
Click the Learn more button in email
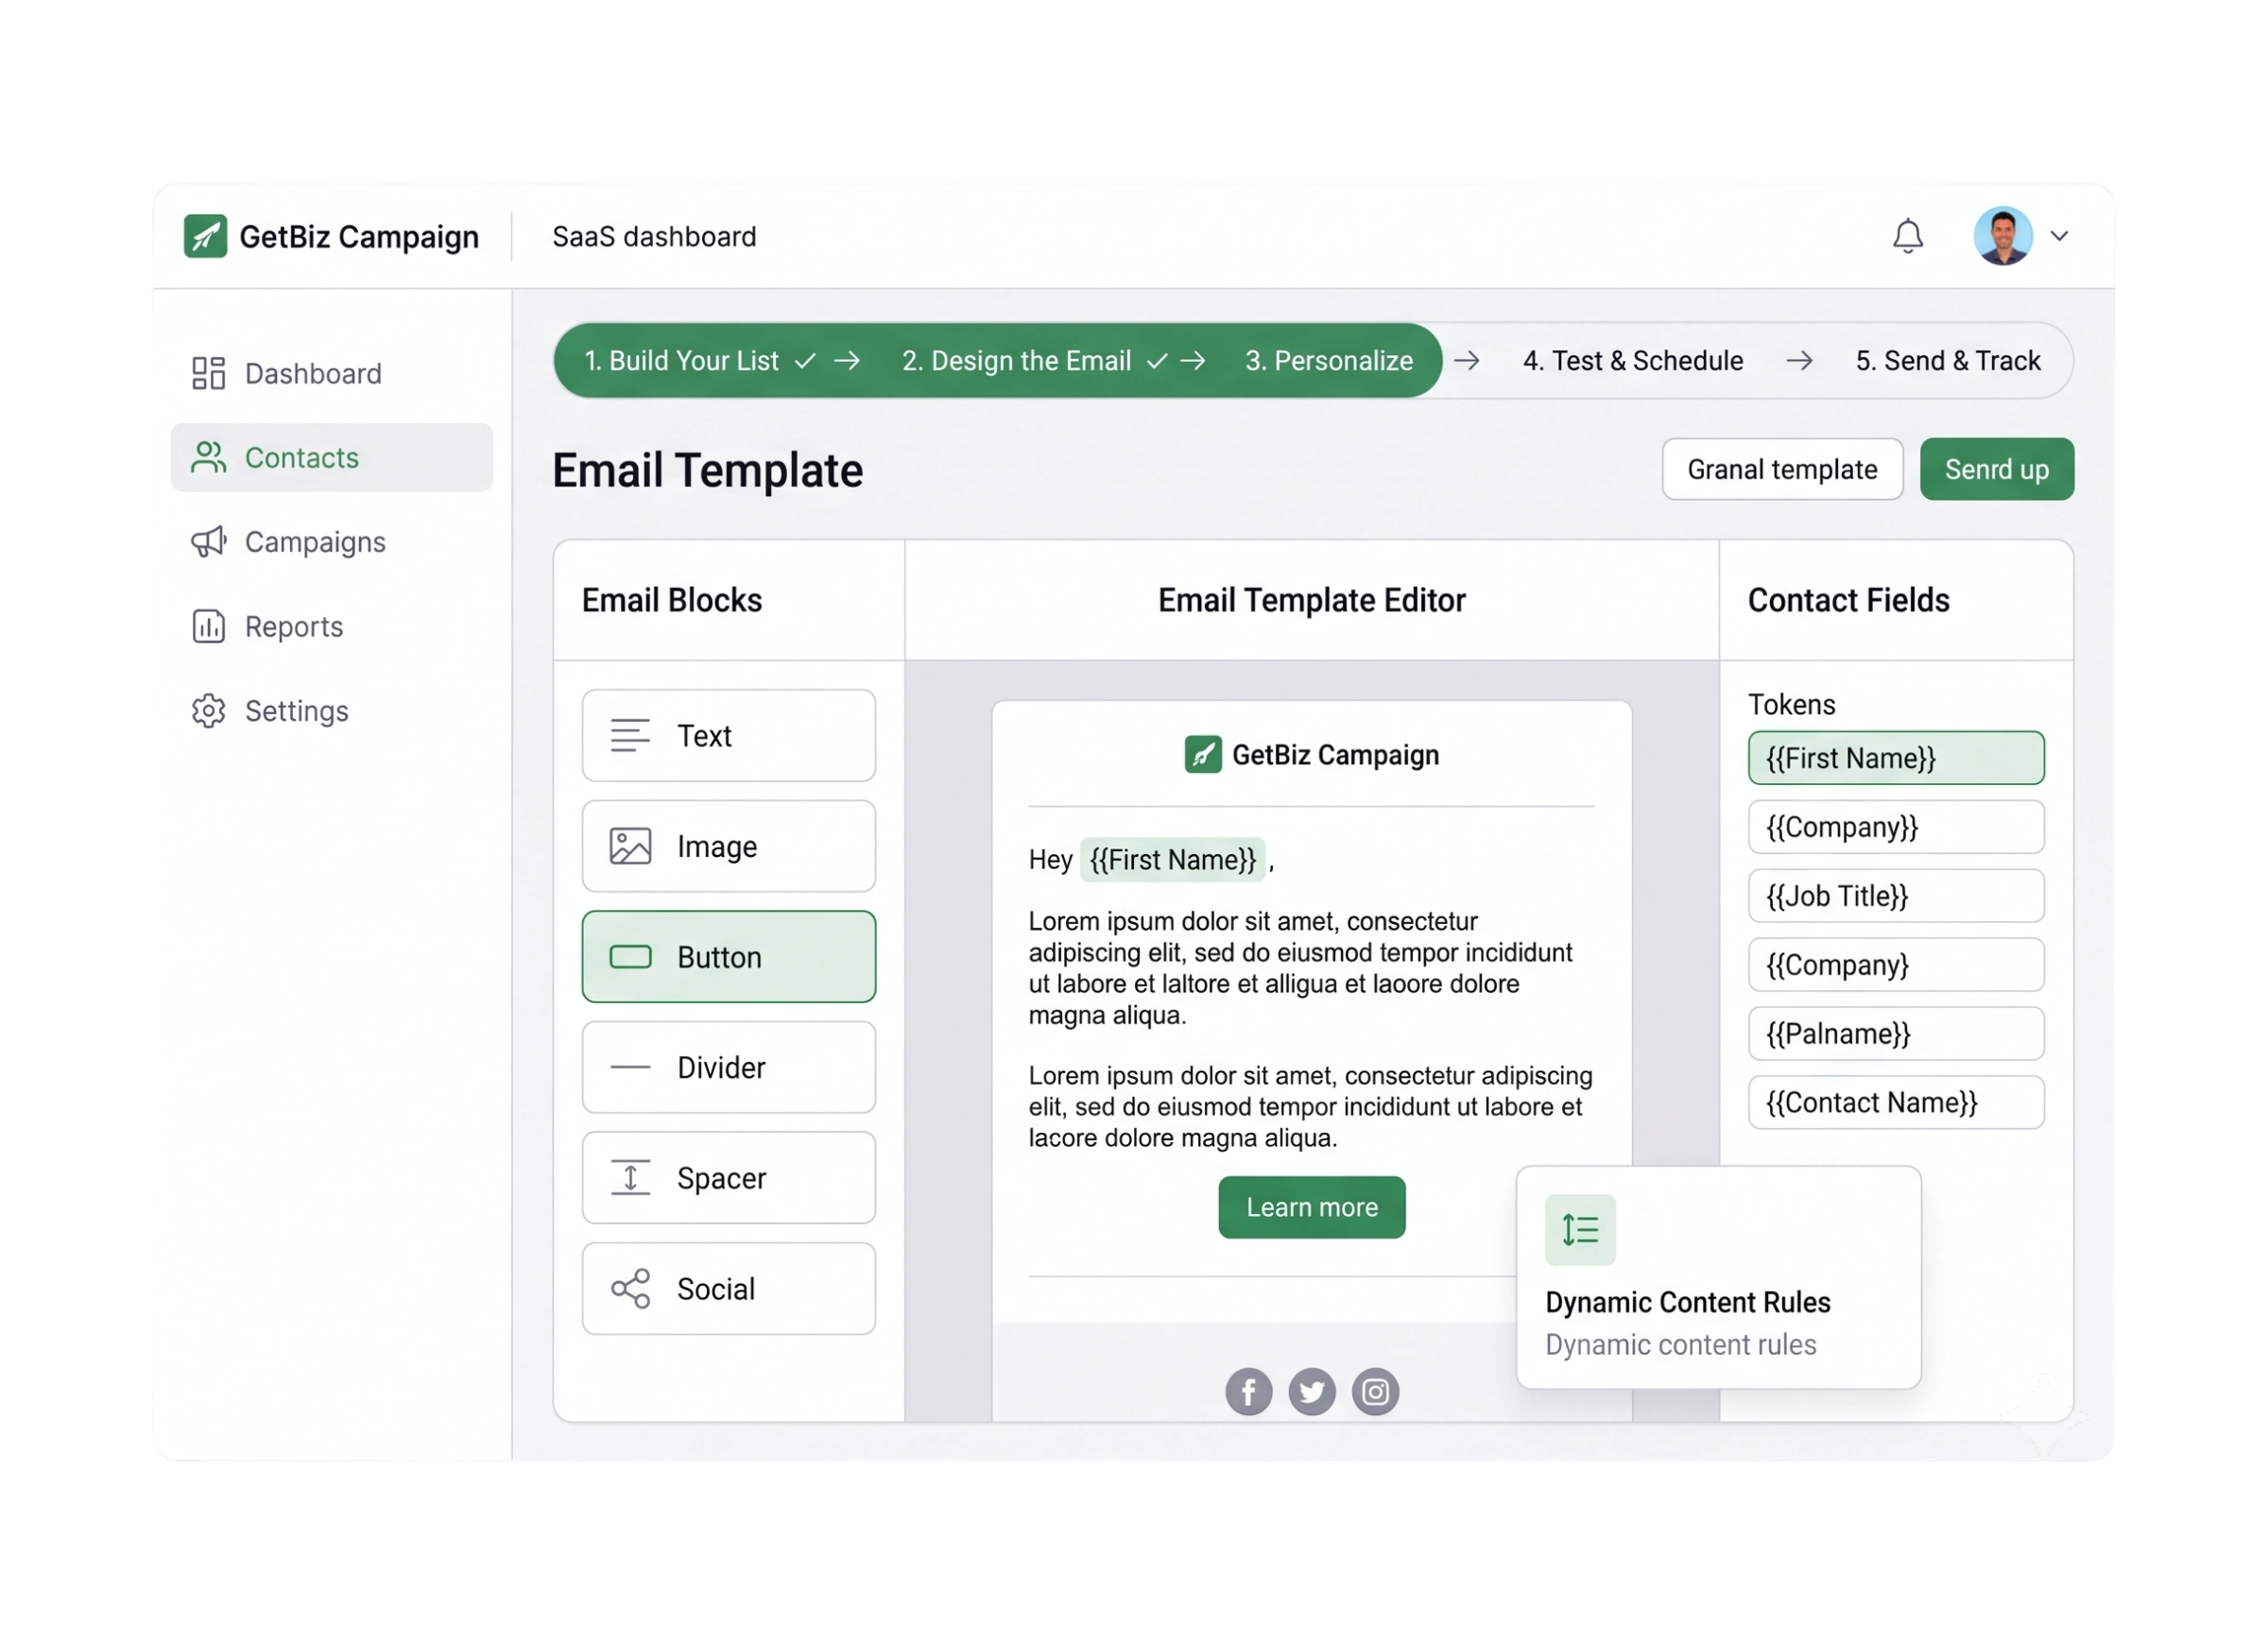point(1311,1206)
